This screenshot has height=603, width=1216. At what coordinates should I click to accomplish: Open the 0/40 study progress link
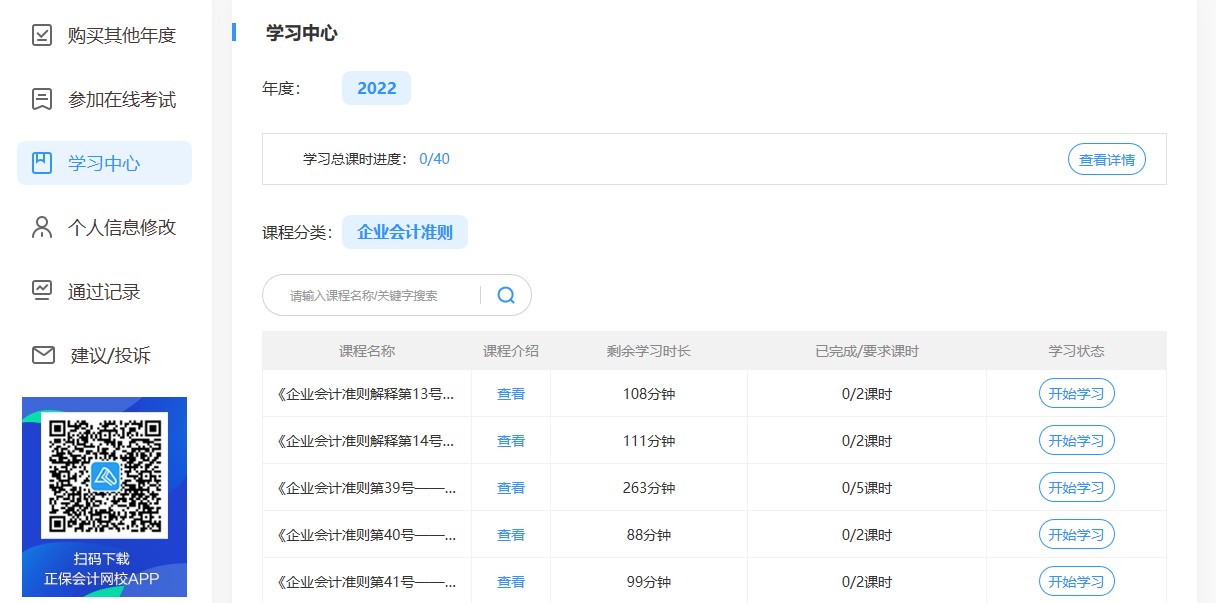(435, 158)
